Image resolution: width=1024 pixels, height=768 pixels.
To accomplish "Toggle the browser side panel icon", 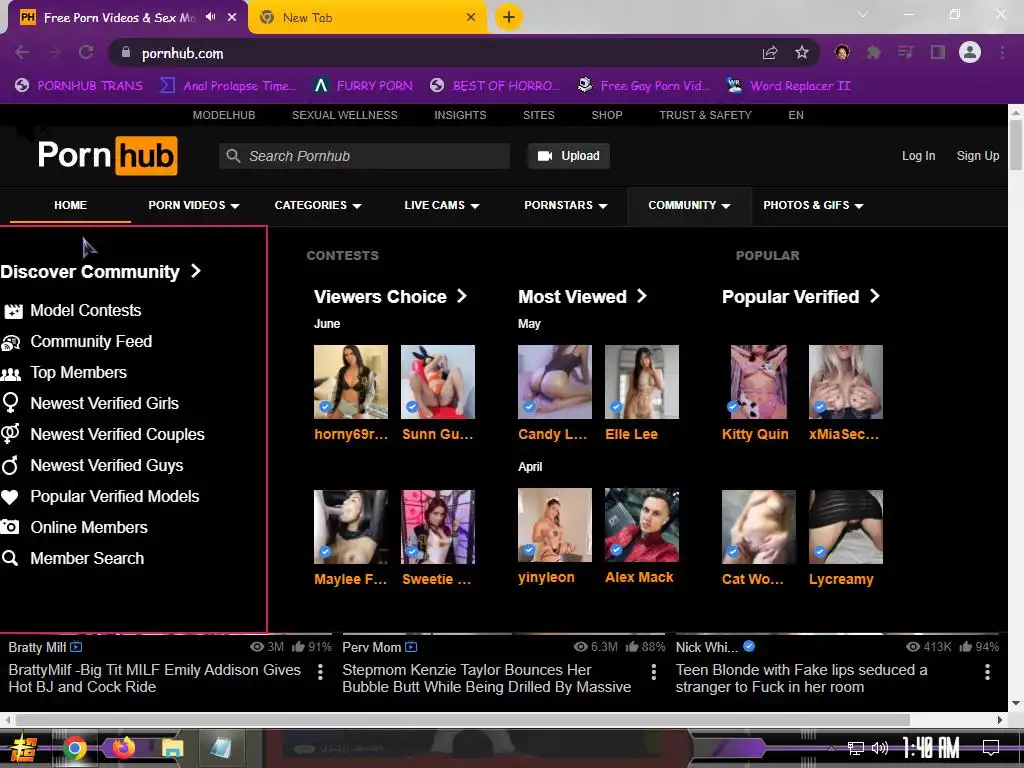I will tap(938, 52).
